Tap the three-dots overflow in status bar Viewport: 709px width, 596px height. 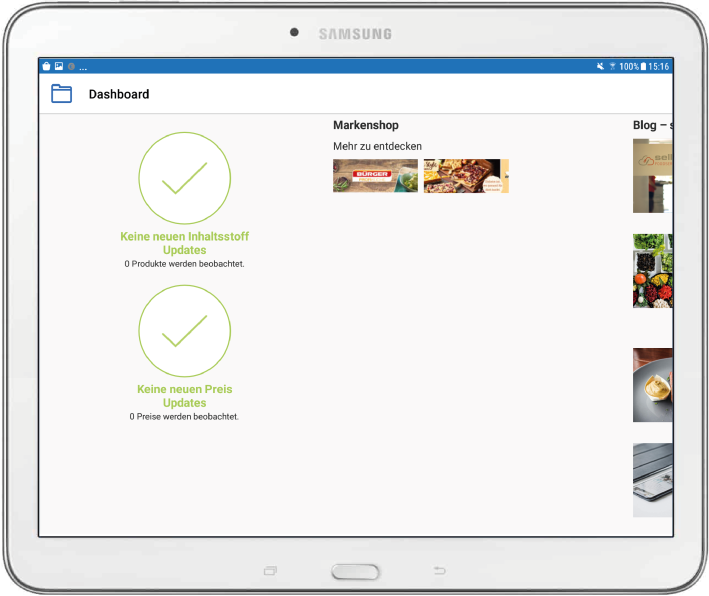[83, 69]
